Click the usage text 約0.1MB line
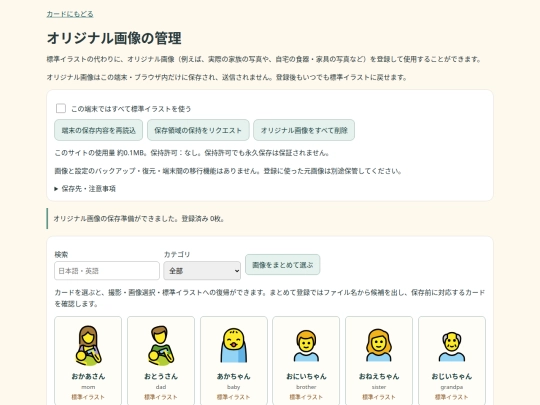Screen dimensions: 540x405 (x=192, y=153)
